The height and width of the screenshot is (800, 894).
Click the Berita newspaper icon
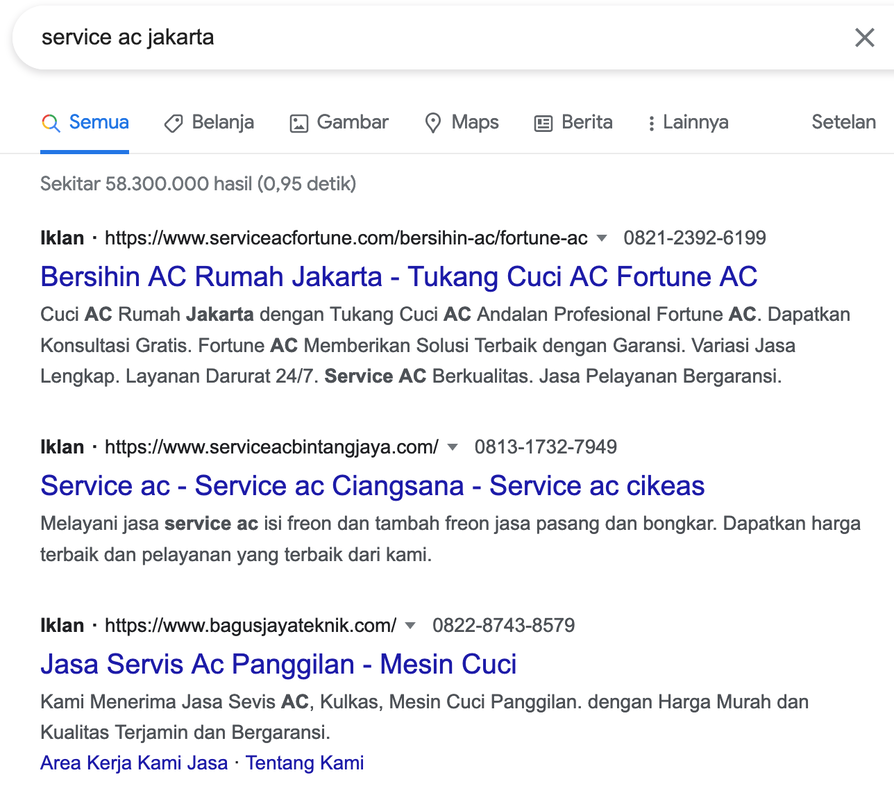(543, 123)
